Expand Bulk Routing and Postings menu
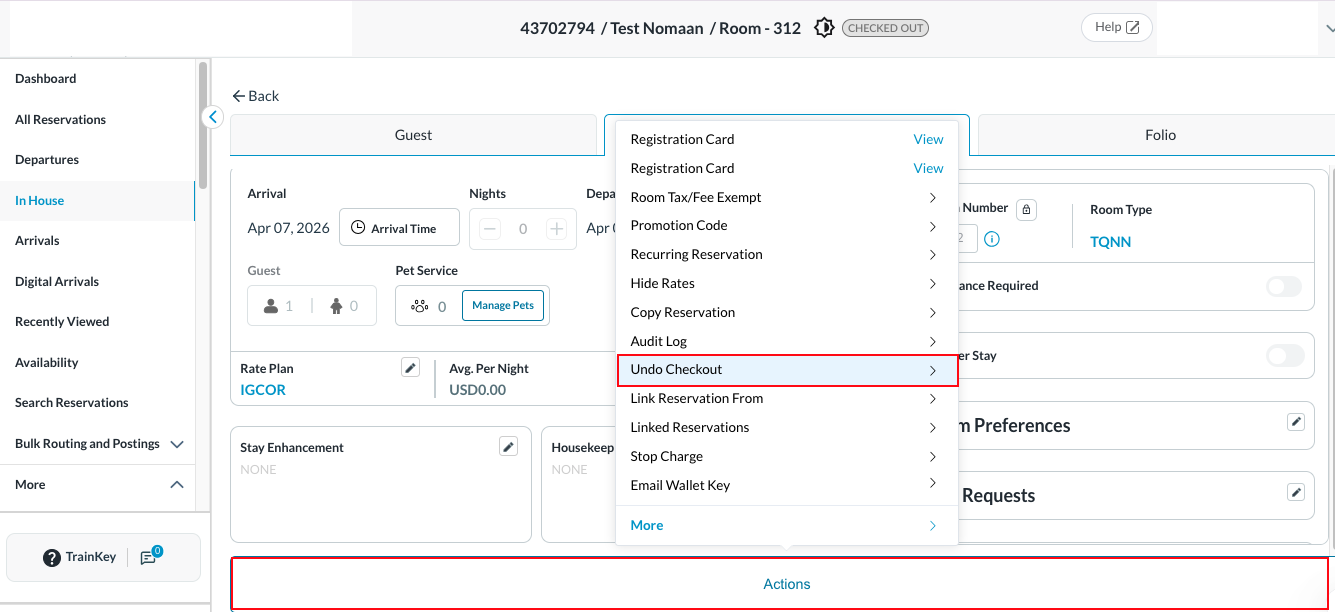Image resolution: width=1335 pixels, height=612 pixels. click(177, 444)
